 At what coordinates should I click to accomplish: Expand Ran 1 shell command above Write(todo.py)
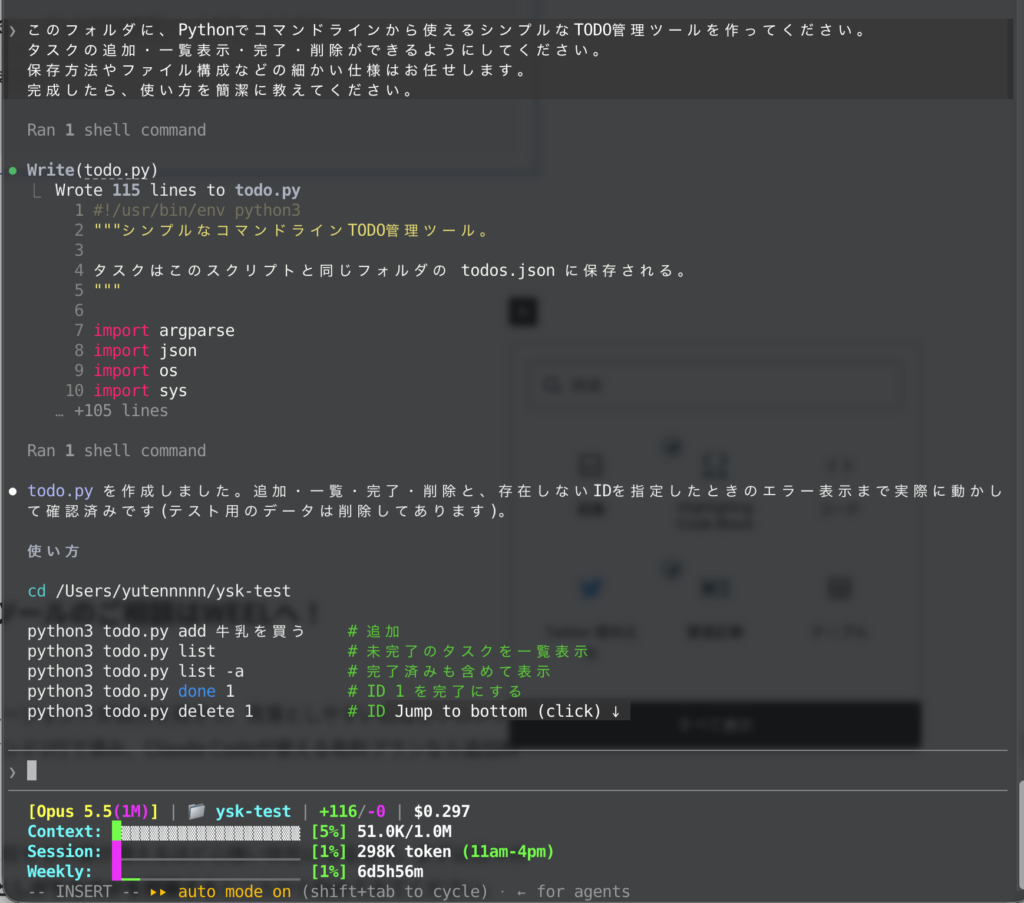(x=116, y=131)
